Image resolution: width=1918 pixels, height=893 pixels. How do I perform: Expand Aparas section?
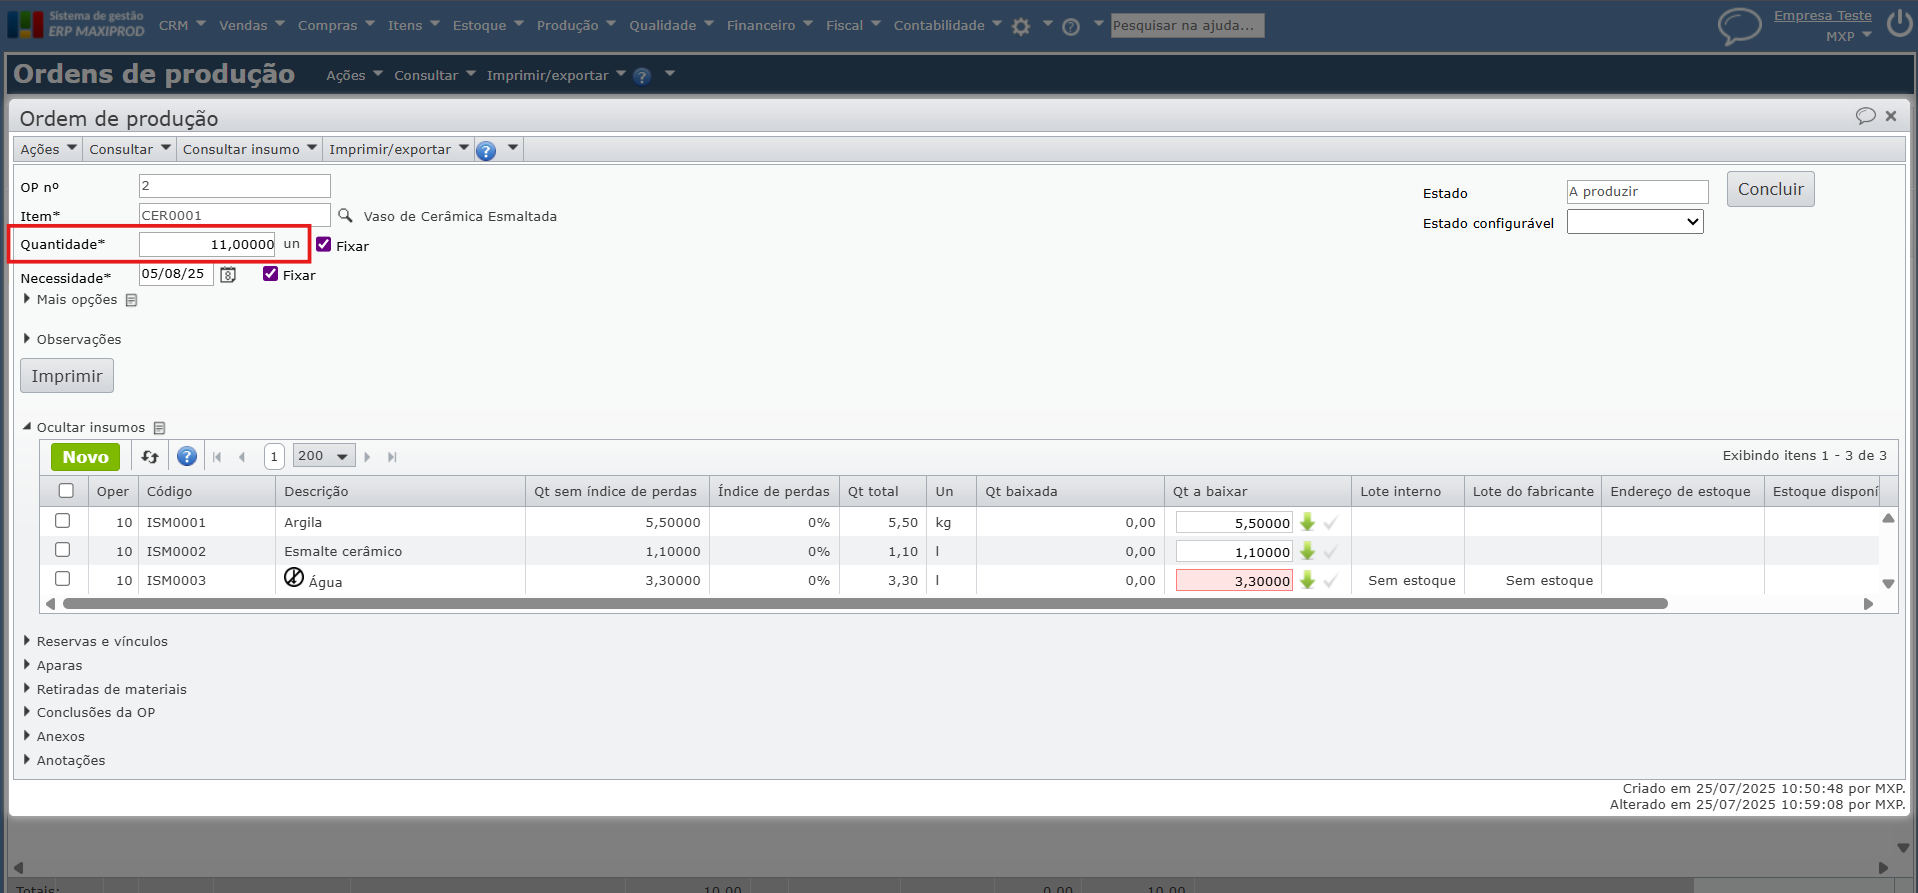[x=52, y=666]
